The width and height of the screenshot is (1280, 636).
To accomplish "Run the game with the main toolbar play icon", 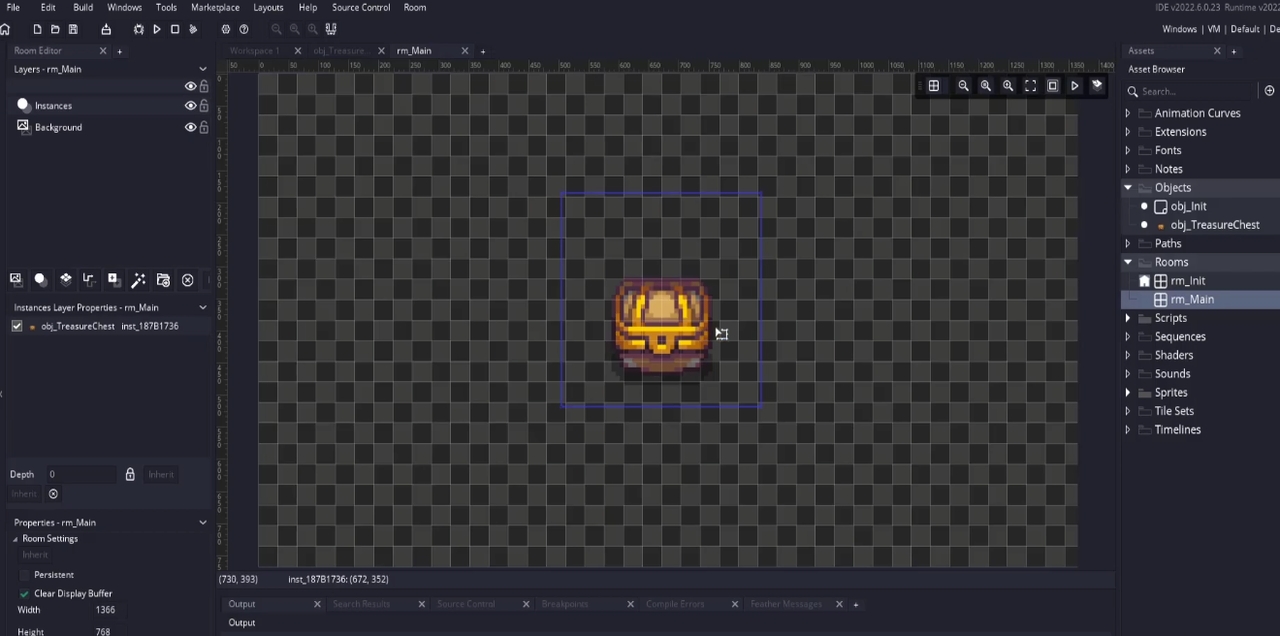I will [156, 29].
